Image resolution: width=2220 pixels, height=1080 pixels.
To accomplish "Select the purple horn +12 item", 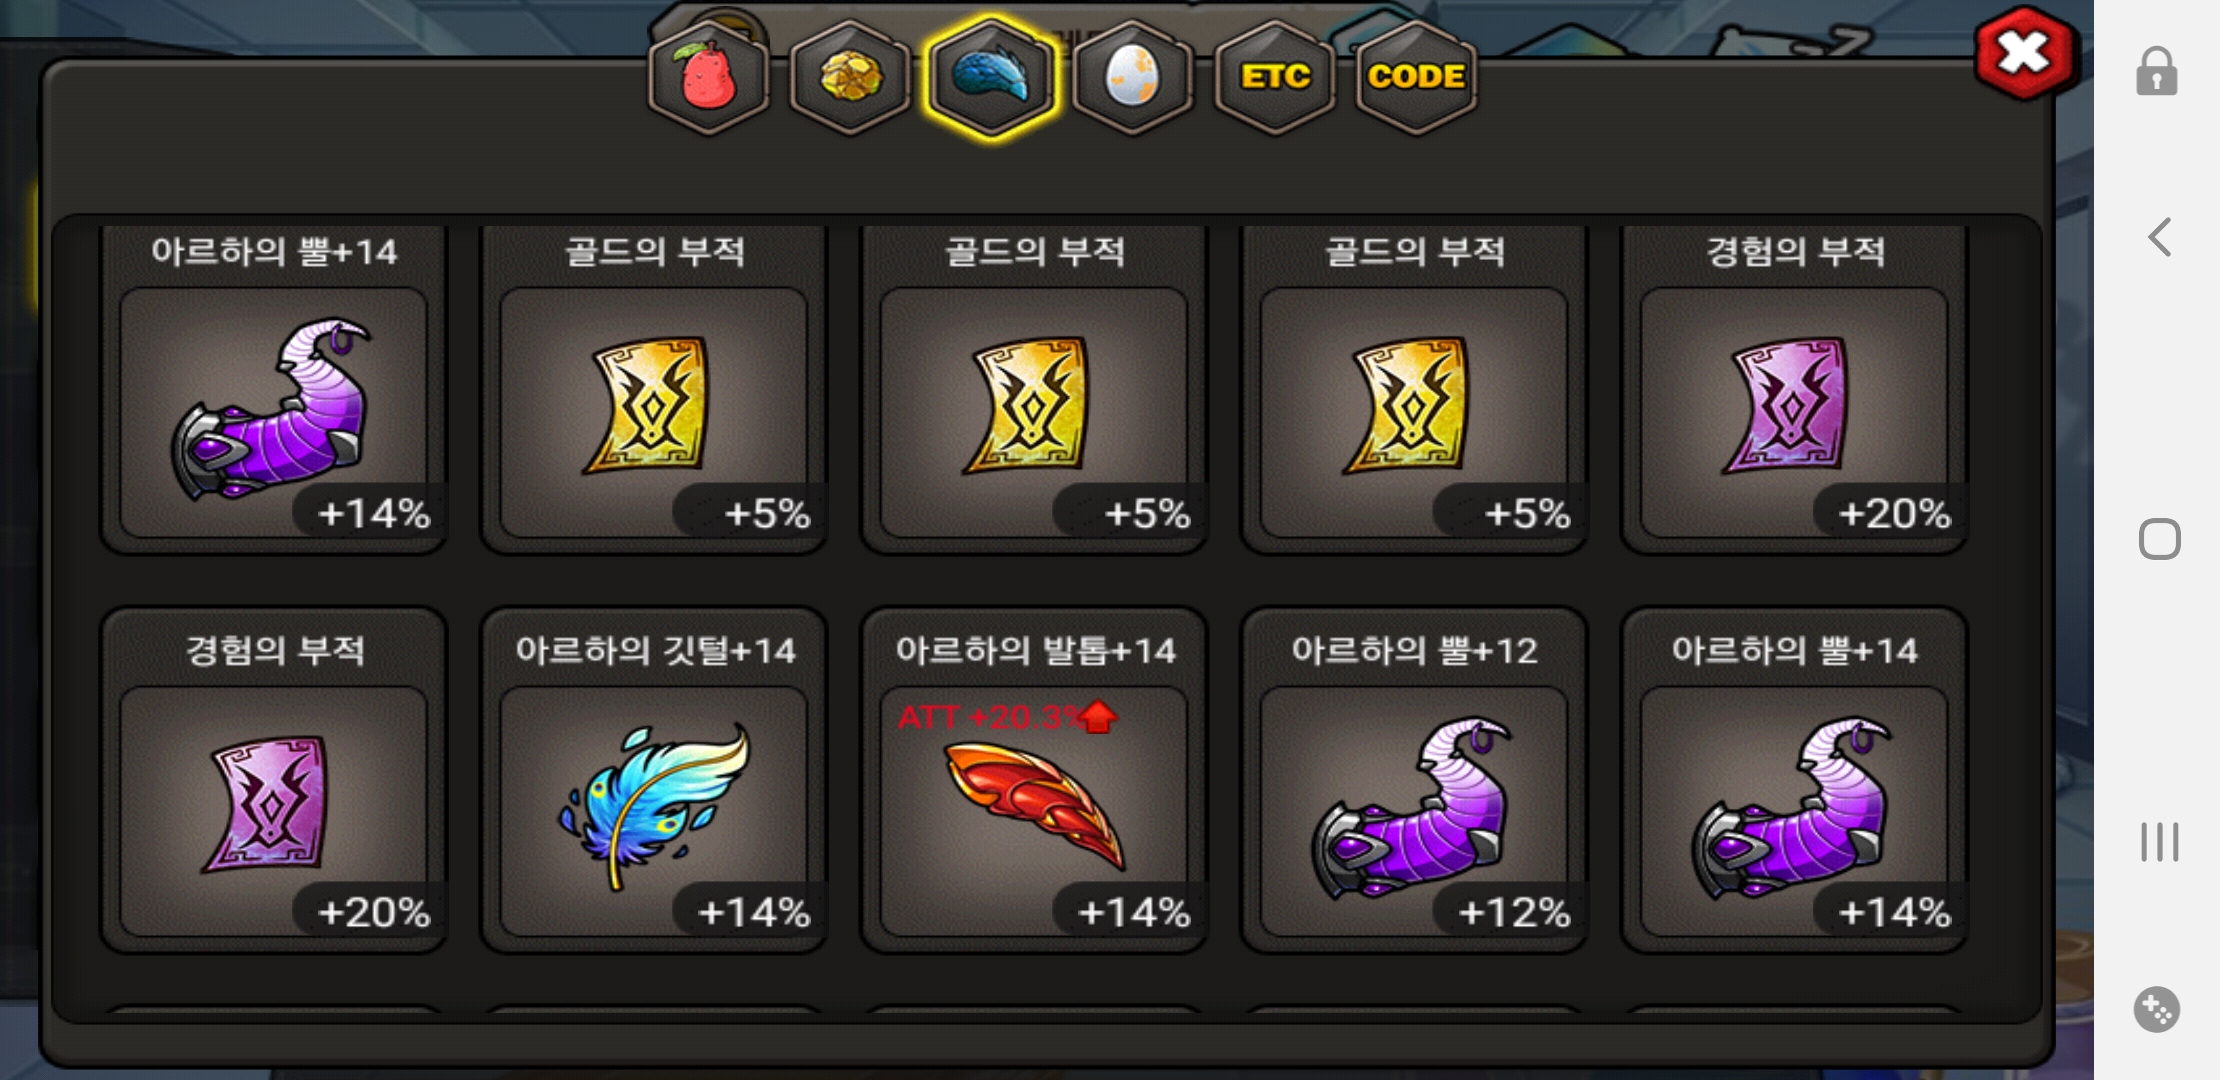I will coord(1414,780).
